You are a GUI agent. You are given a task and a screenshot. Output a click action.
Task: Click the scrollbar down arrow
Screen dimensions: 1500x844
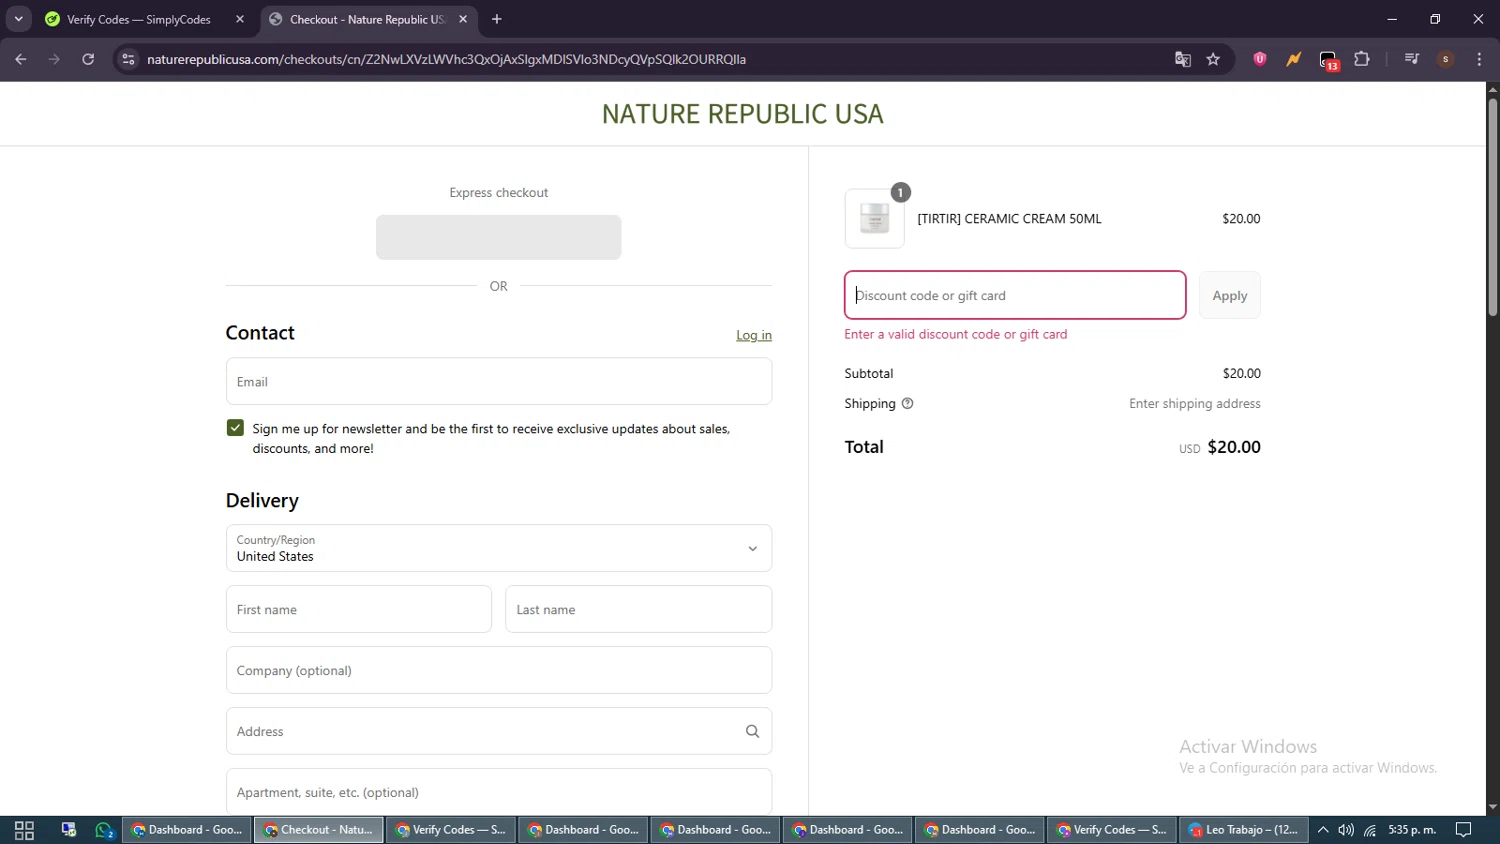click(x=1492, y=807)
